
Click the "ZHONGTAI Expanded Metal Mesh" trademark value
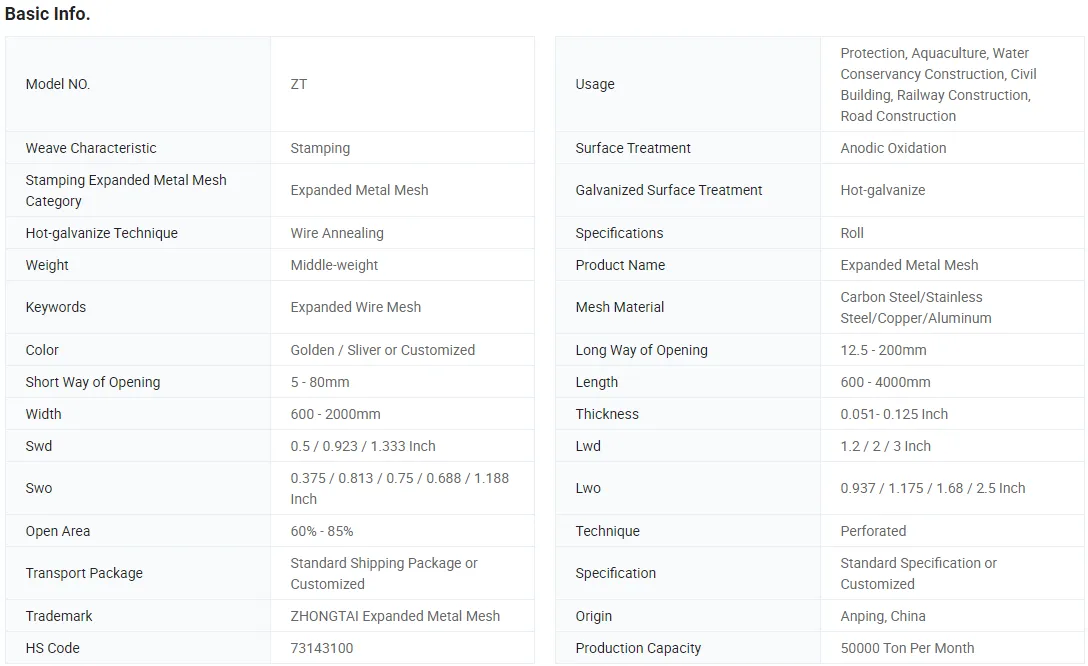point(395,616)
